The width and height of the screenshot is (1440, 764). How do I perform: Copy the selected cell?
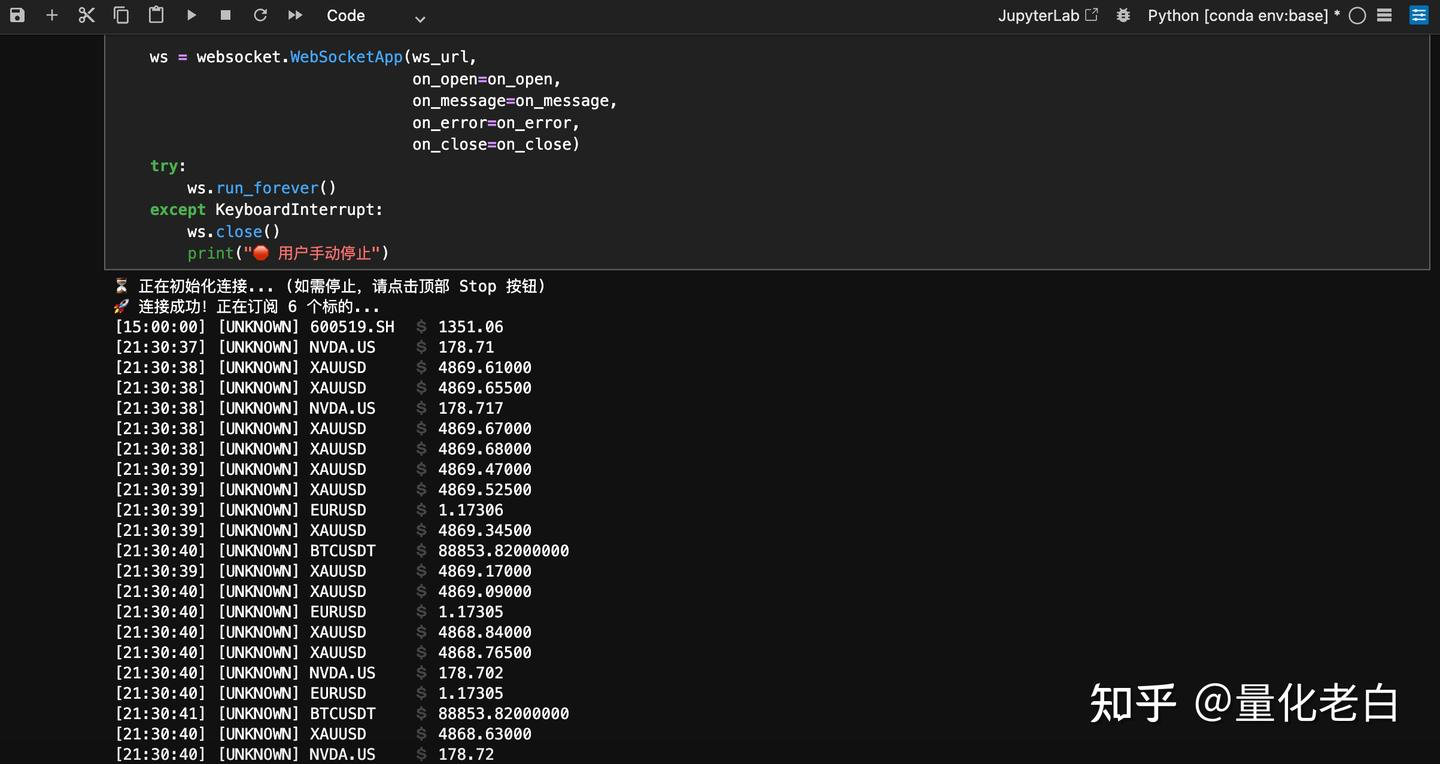point(121,15)
